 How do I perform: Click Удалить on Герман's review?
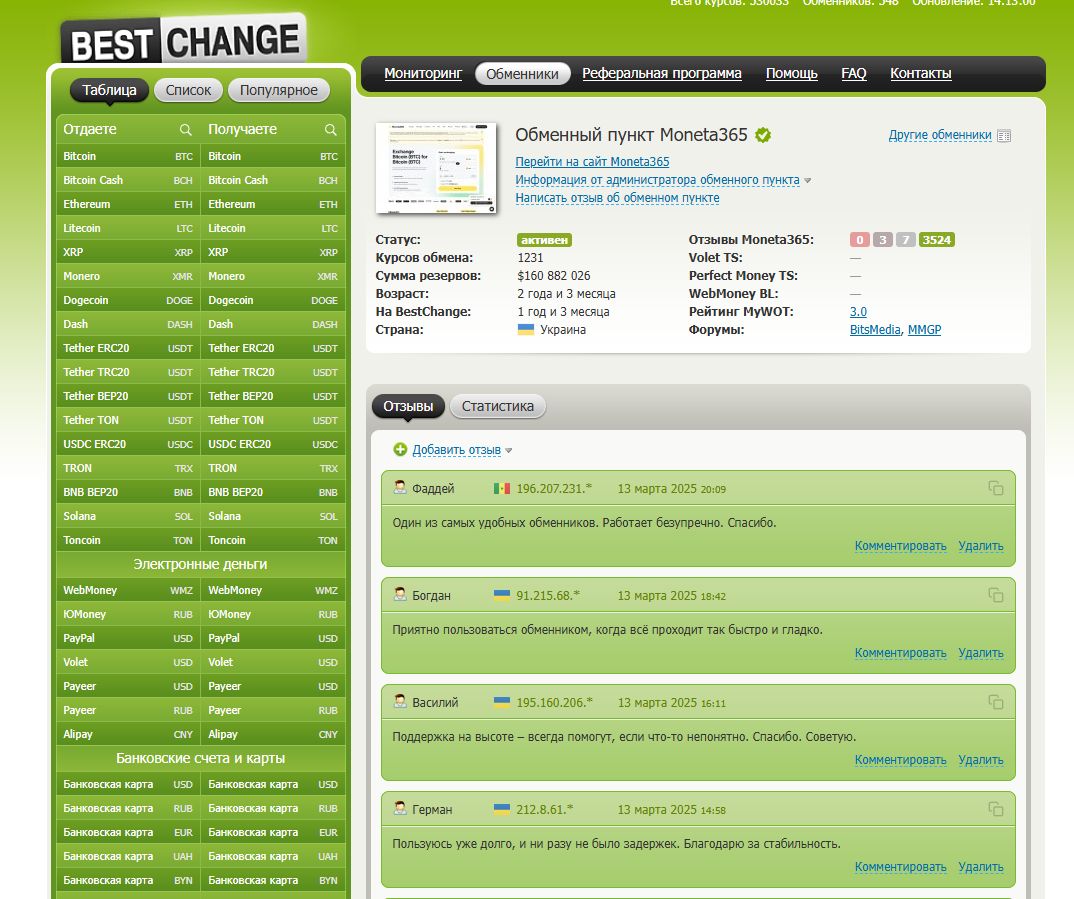[x=981, y=866]
